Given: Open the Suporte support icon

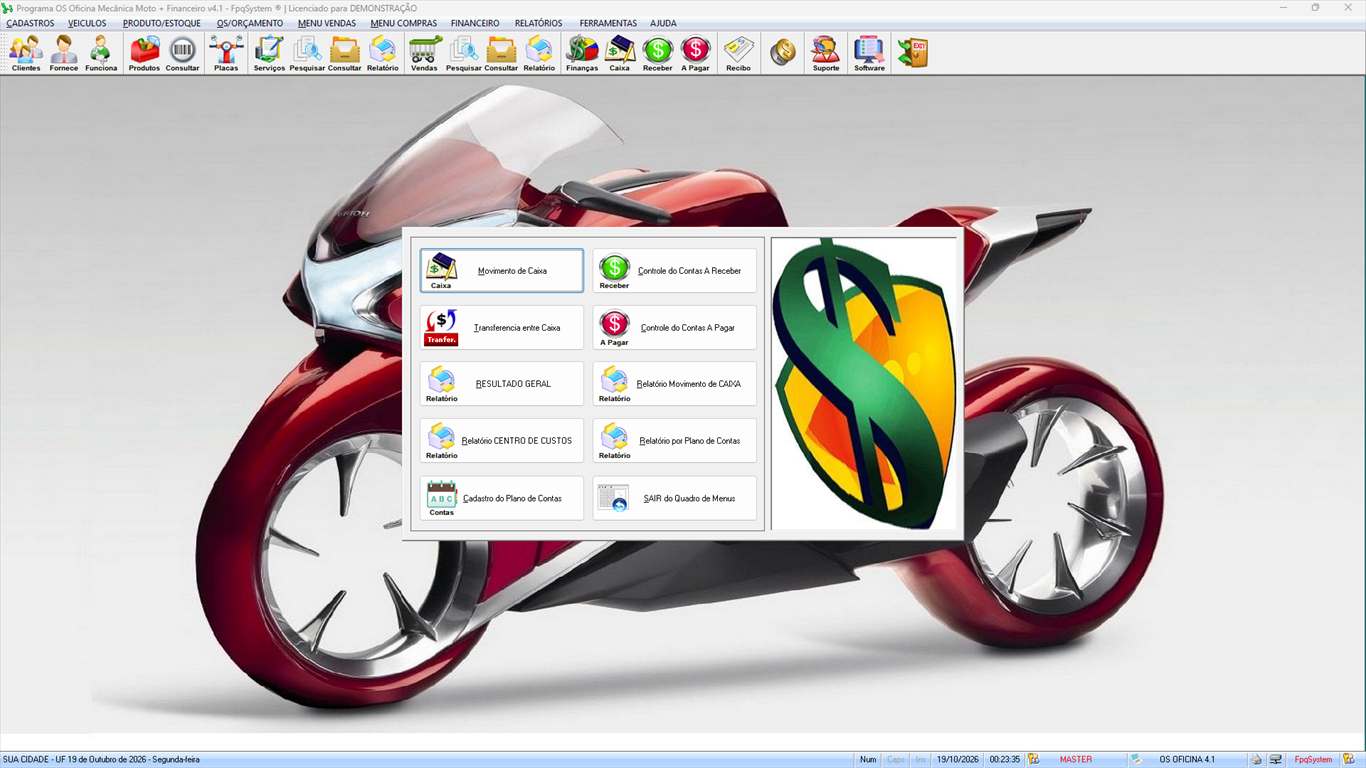Looking at the screenshot, I should click(x=826, y=53).
